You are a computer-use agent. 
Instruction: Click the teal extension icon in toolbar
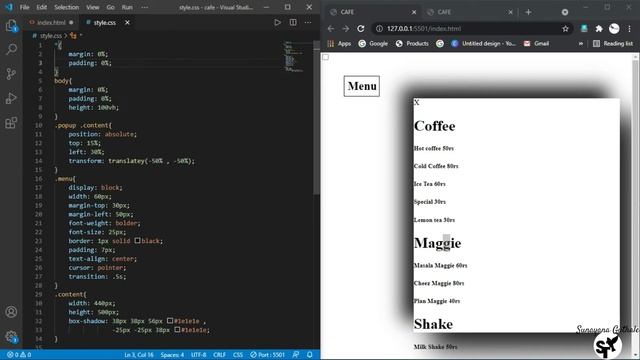584,29
